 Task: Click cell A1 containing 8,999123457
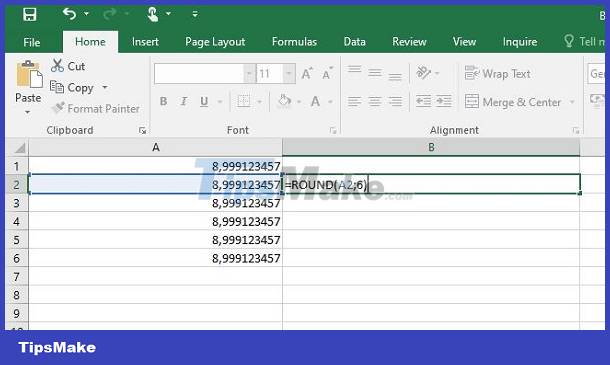156,166
